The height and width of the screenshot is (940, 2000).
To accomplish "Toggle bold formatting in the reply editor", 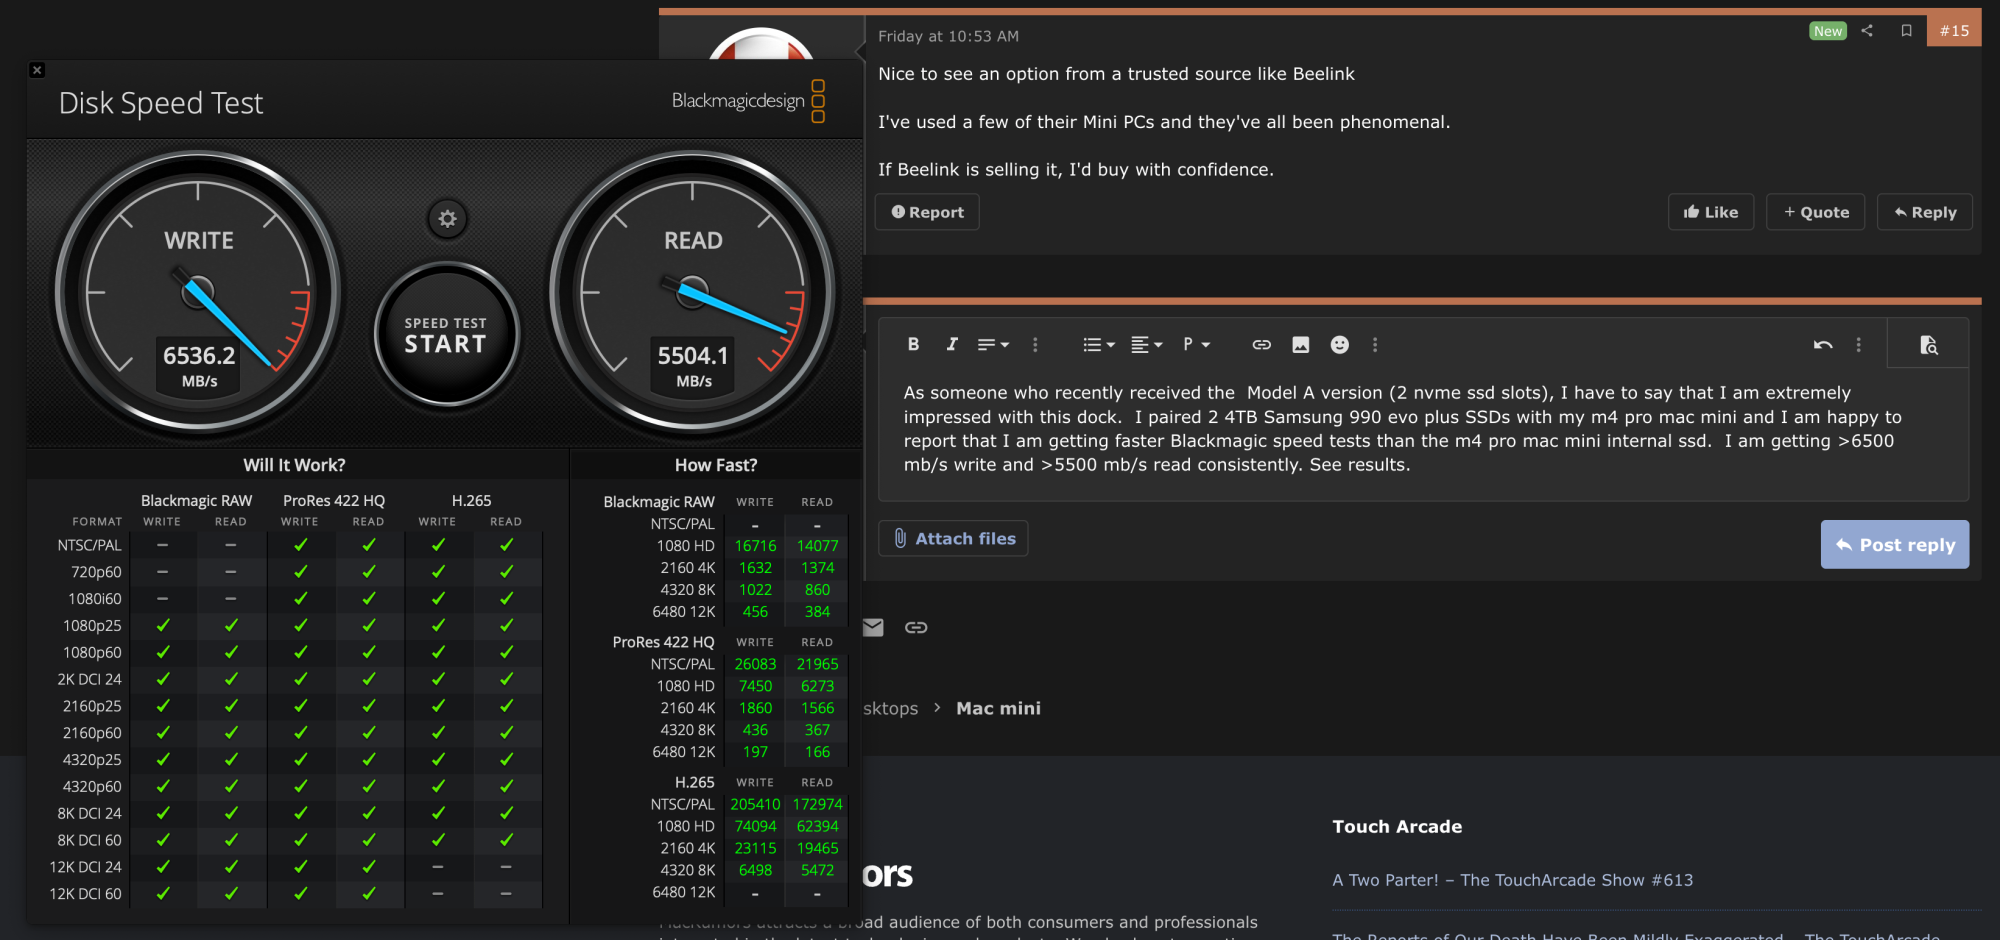I will pos(913,344).
